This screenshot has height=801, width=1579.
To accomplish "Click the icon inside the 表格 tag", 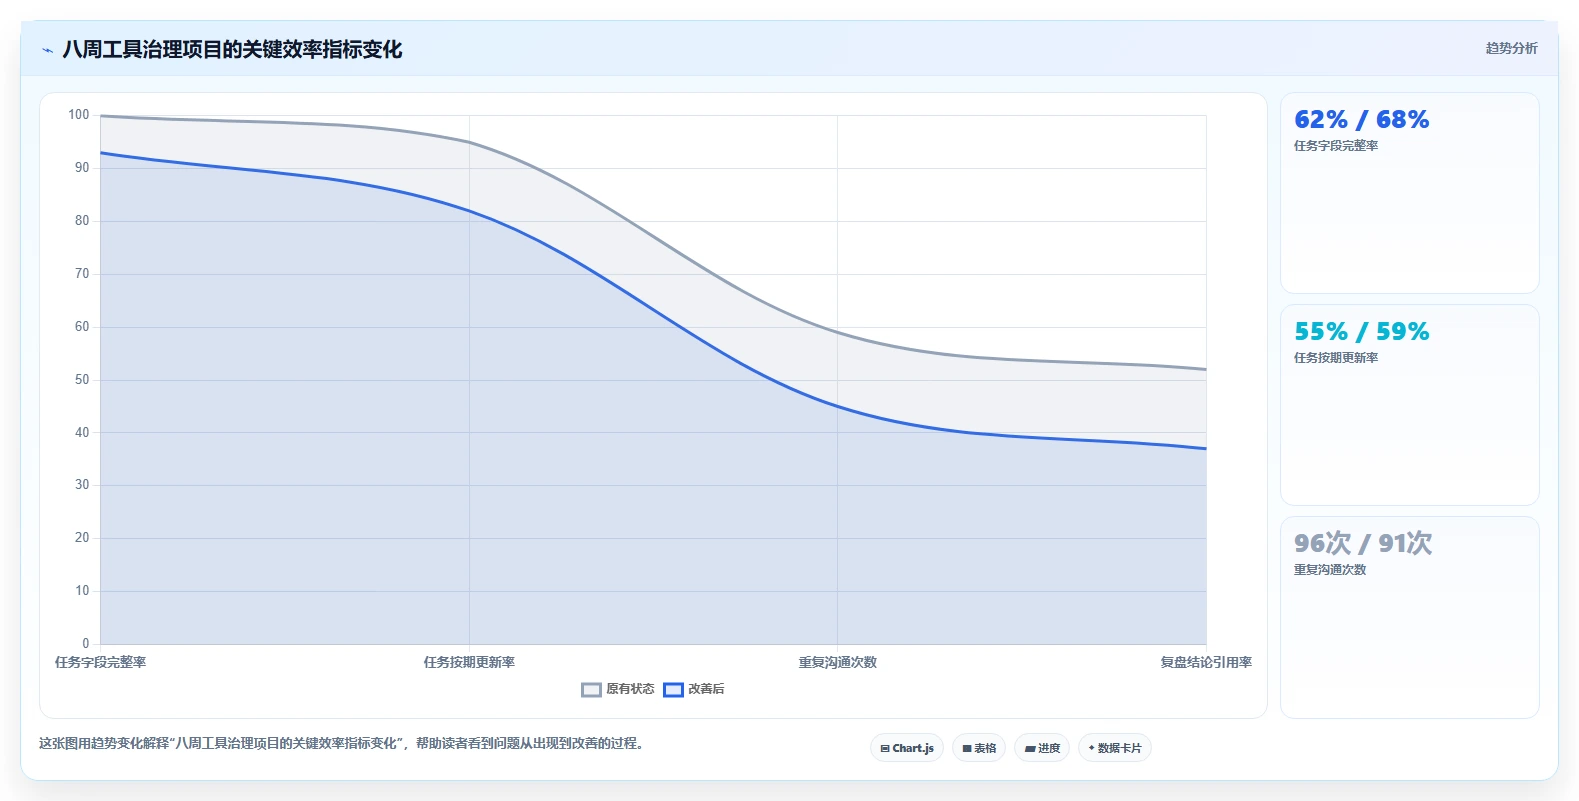I will (x=967, y=749).
